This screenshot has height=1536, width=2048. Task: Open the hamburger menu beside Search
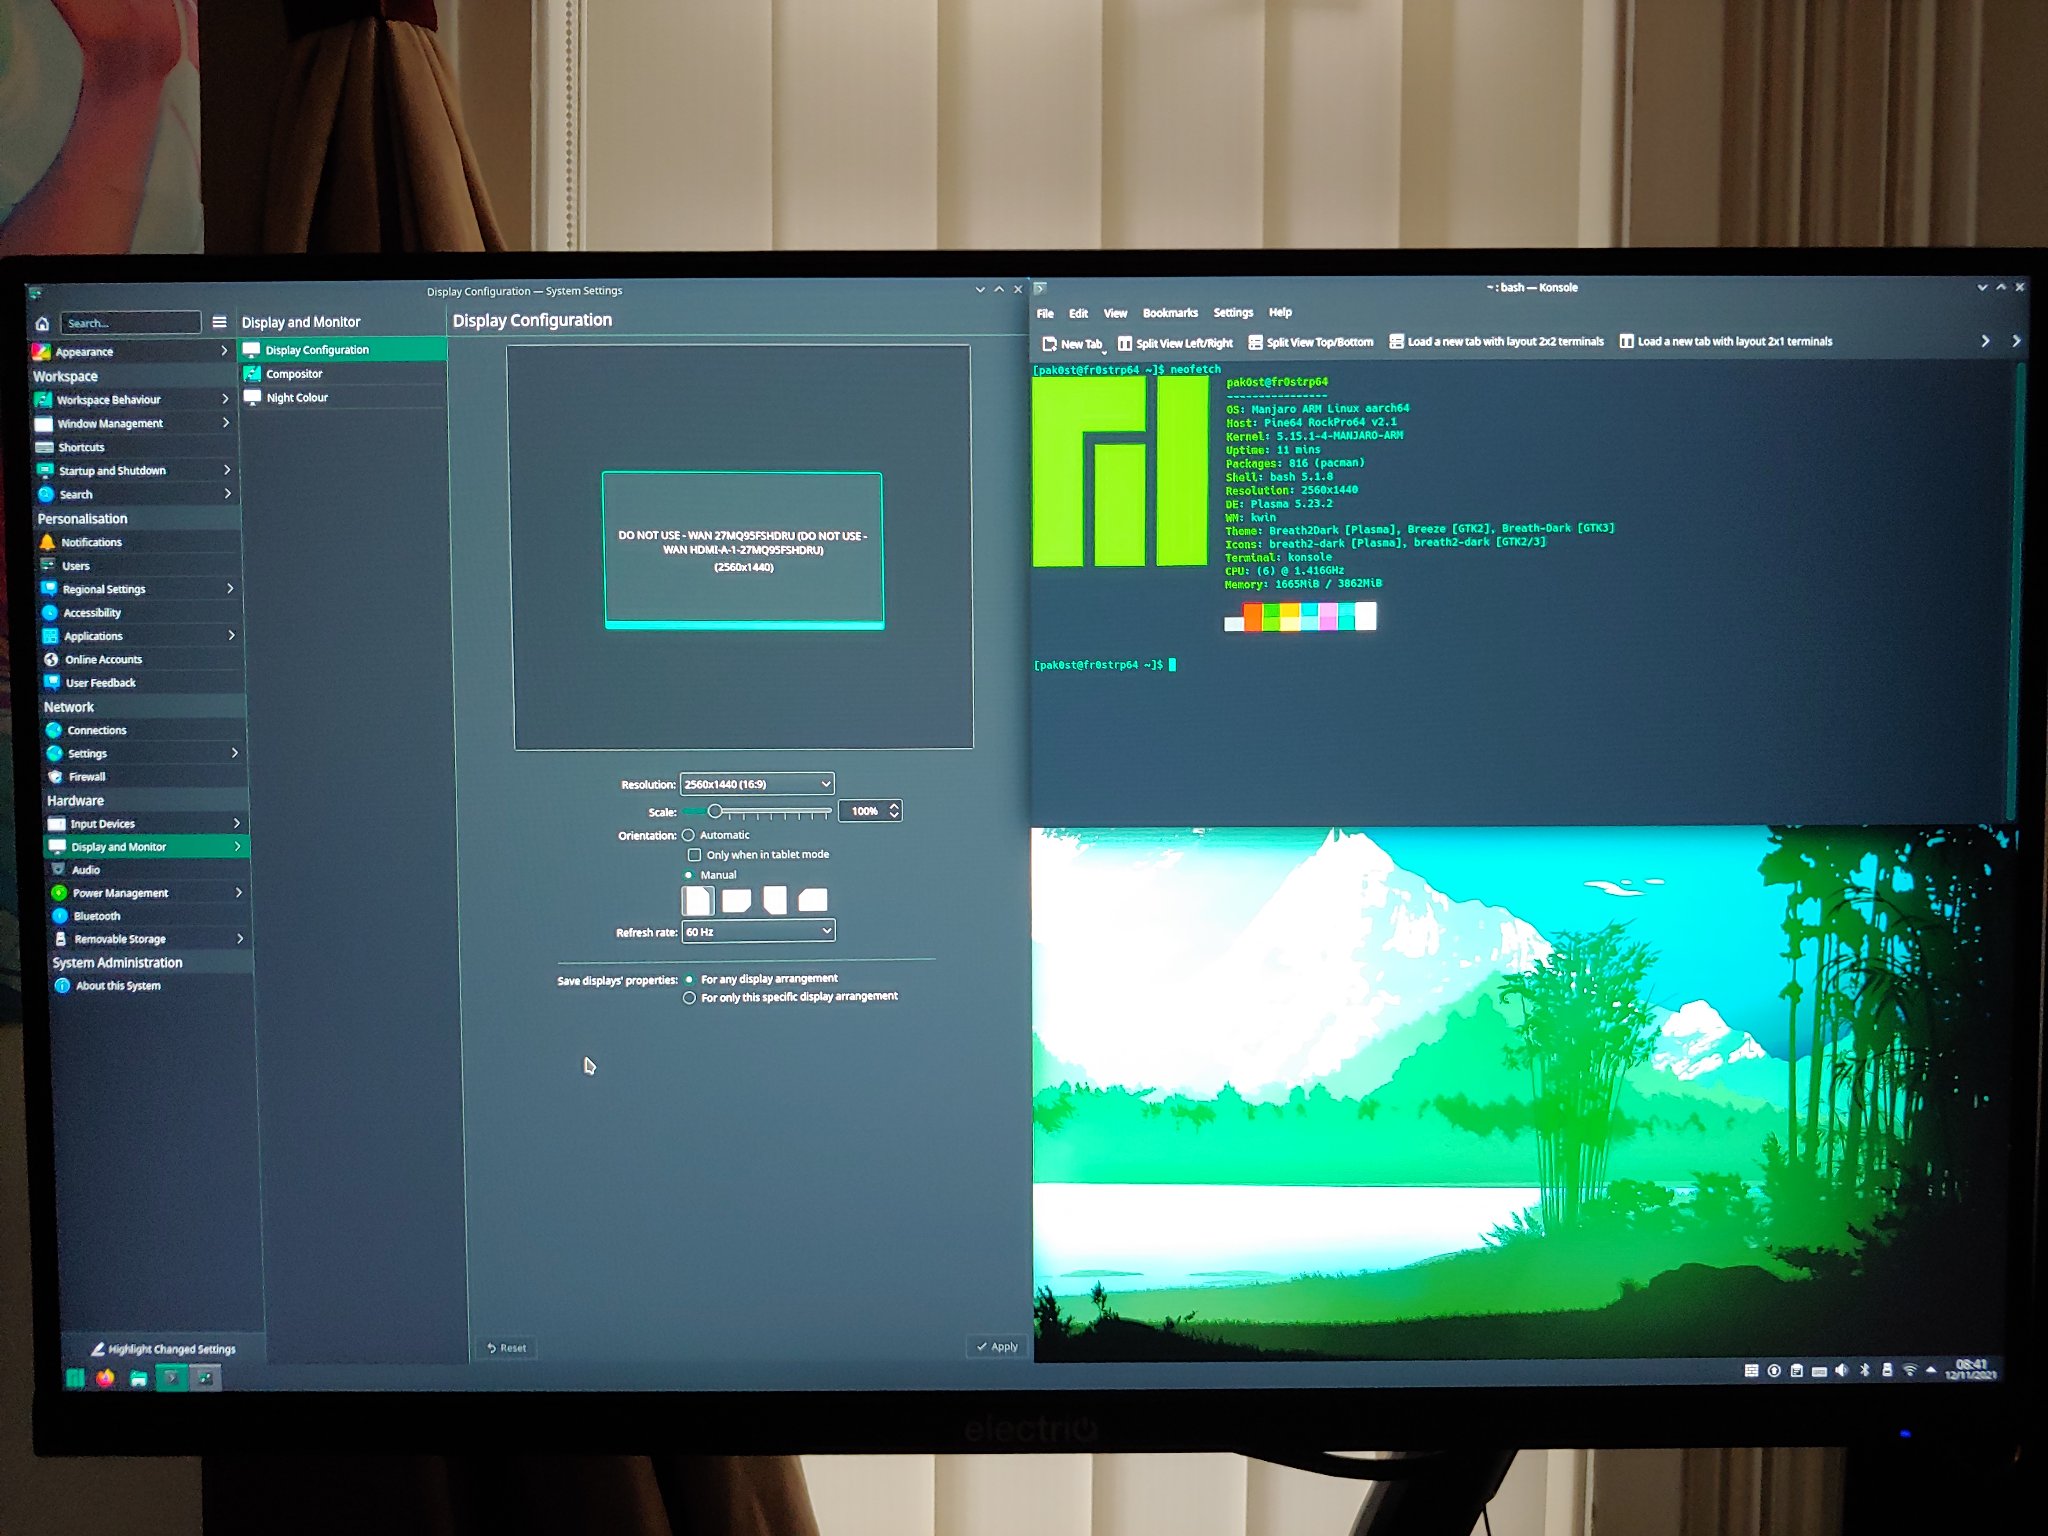[219, 322]
